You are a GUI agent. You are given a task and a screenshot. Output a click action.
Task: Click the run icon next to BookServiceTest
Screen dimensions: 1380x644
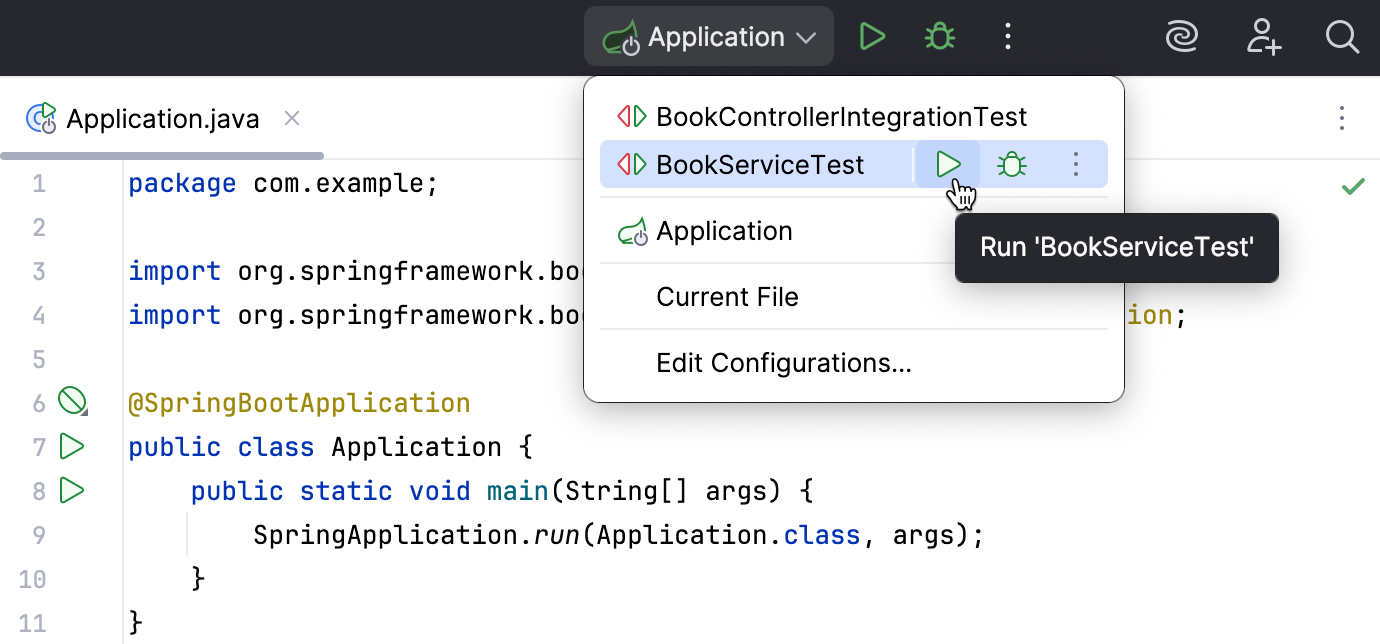click(x=946, y=164)
